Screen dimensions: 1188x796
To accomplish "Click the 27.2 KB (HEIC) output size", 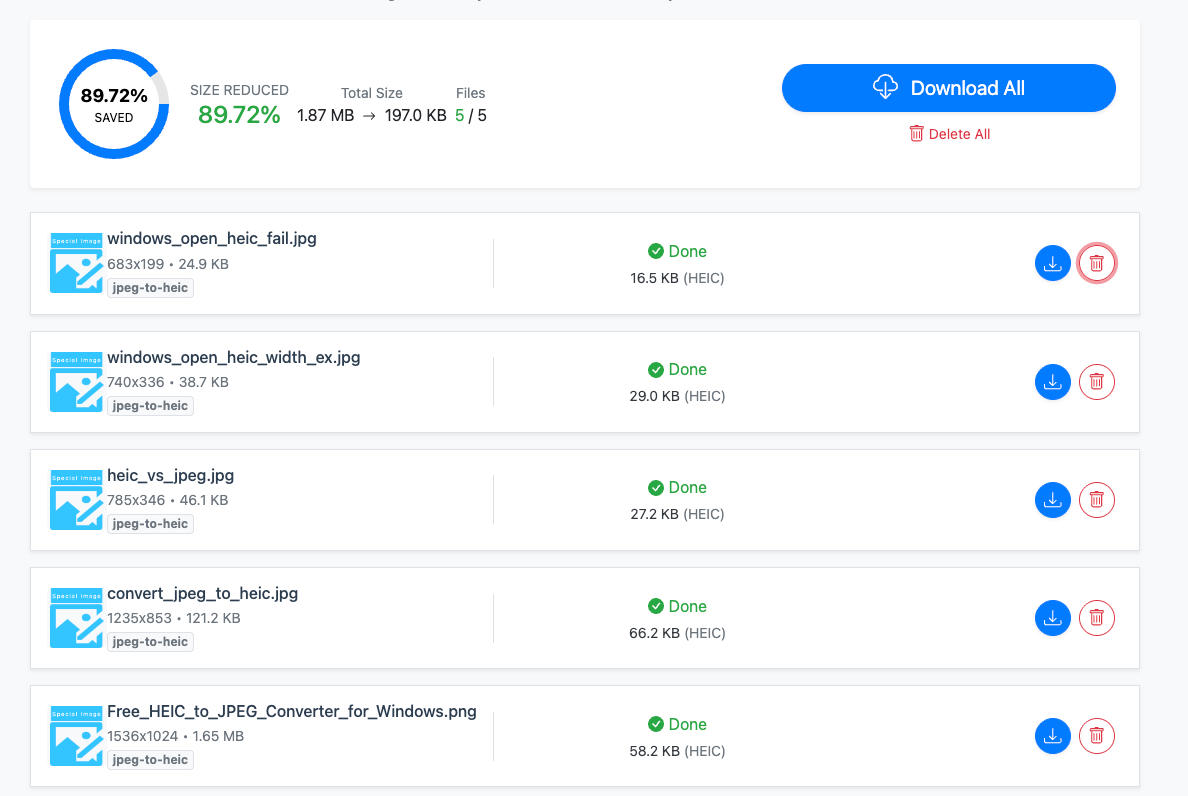I will [x=677, y=514].
